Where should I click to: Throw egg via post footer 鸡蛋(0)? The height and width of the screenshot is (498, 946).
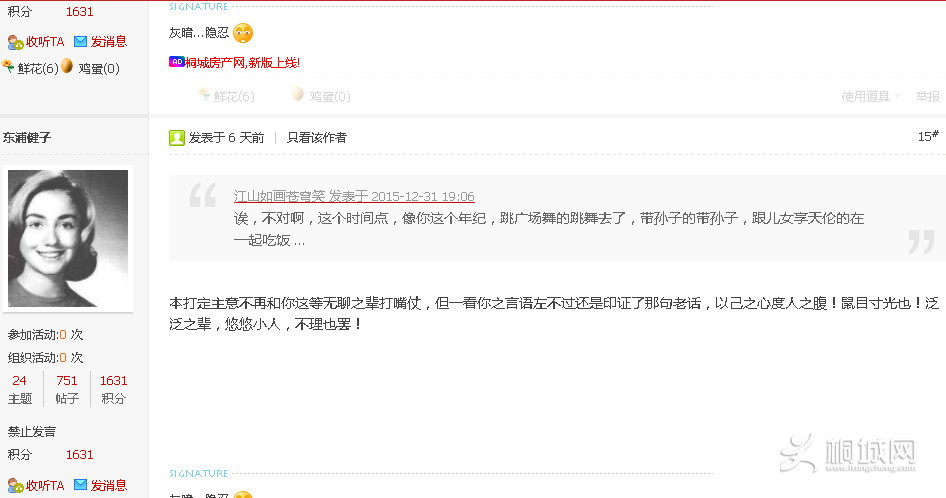pyautogui.click(x=321, y=96)
